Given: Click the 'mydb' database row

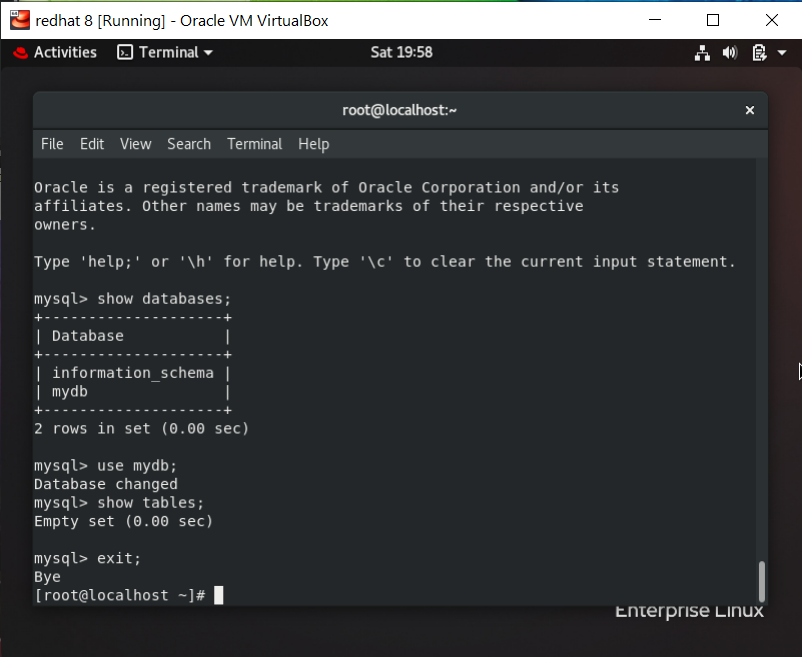Looking at the screenshot, I should pyautogui.click(x=133, y=392).
